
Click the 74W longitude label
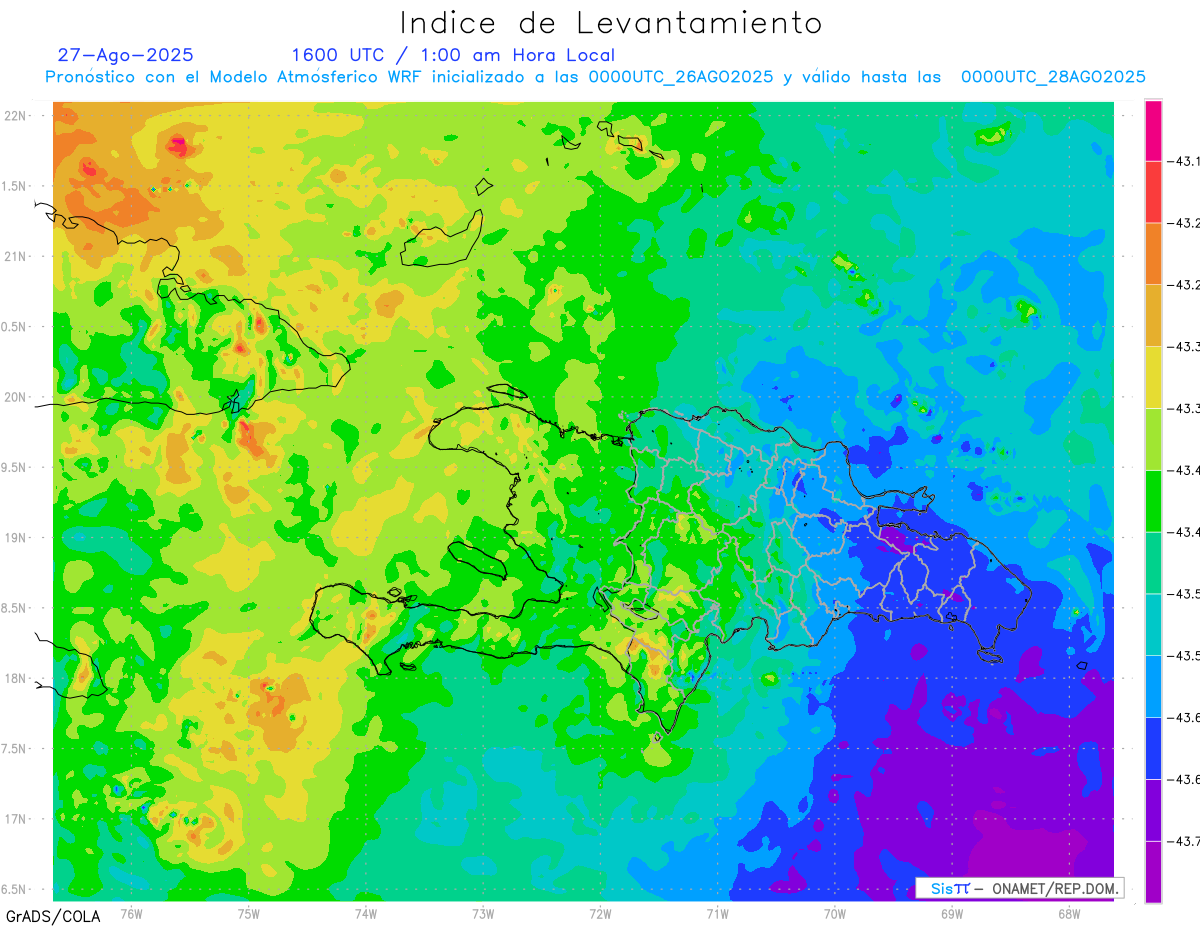click(366, 913)
